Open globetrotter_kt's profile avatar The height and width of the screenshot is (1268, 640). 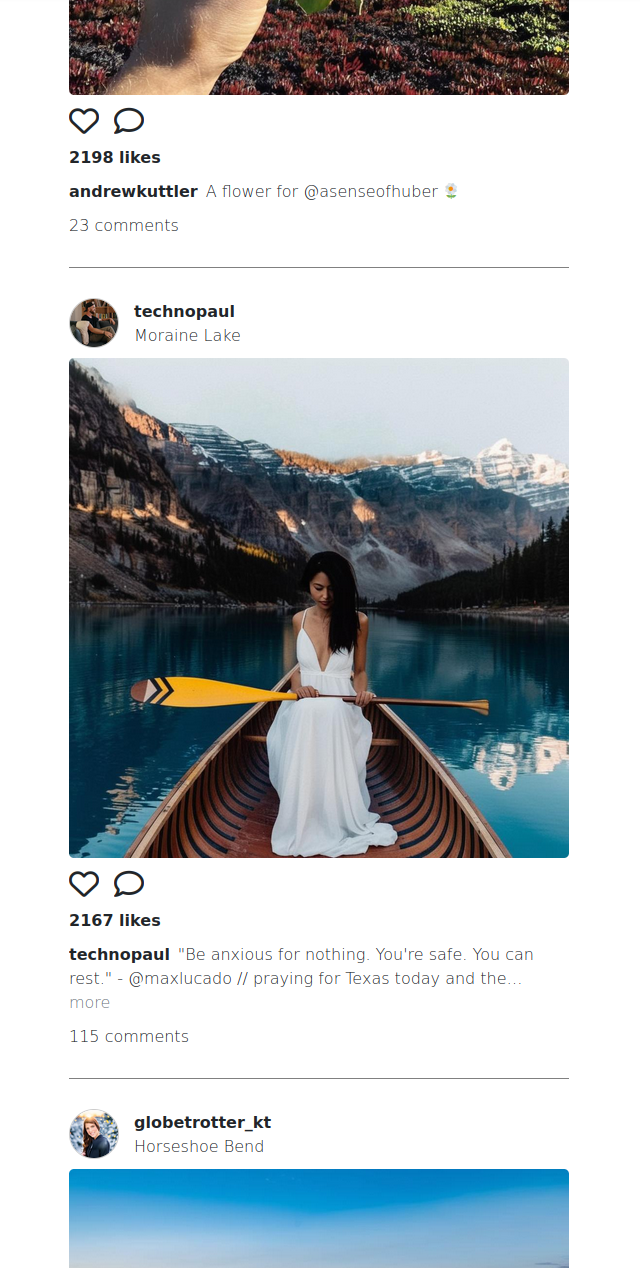click(x=94, y=1134)
